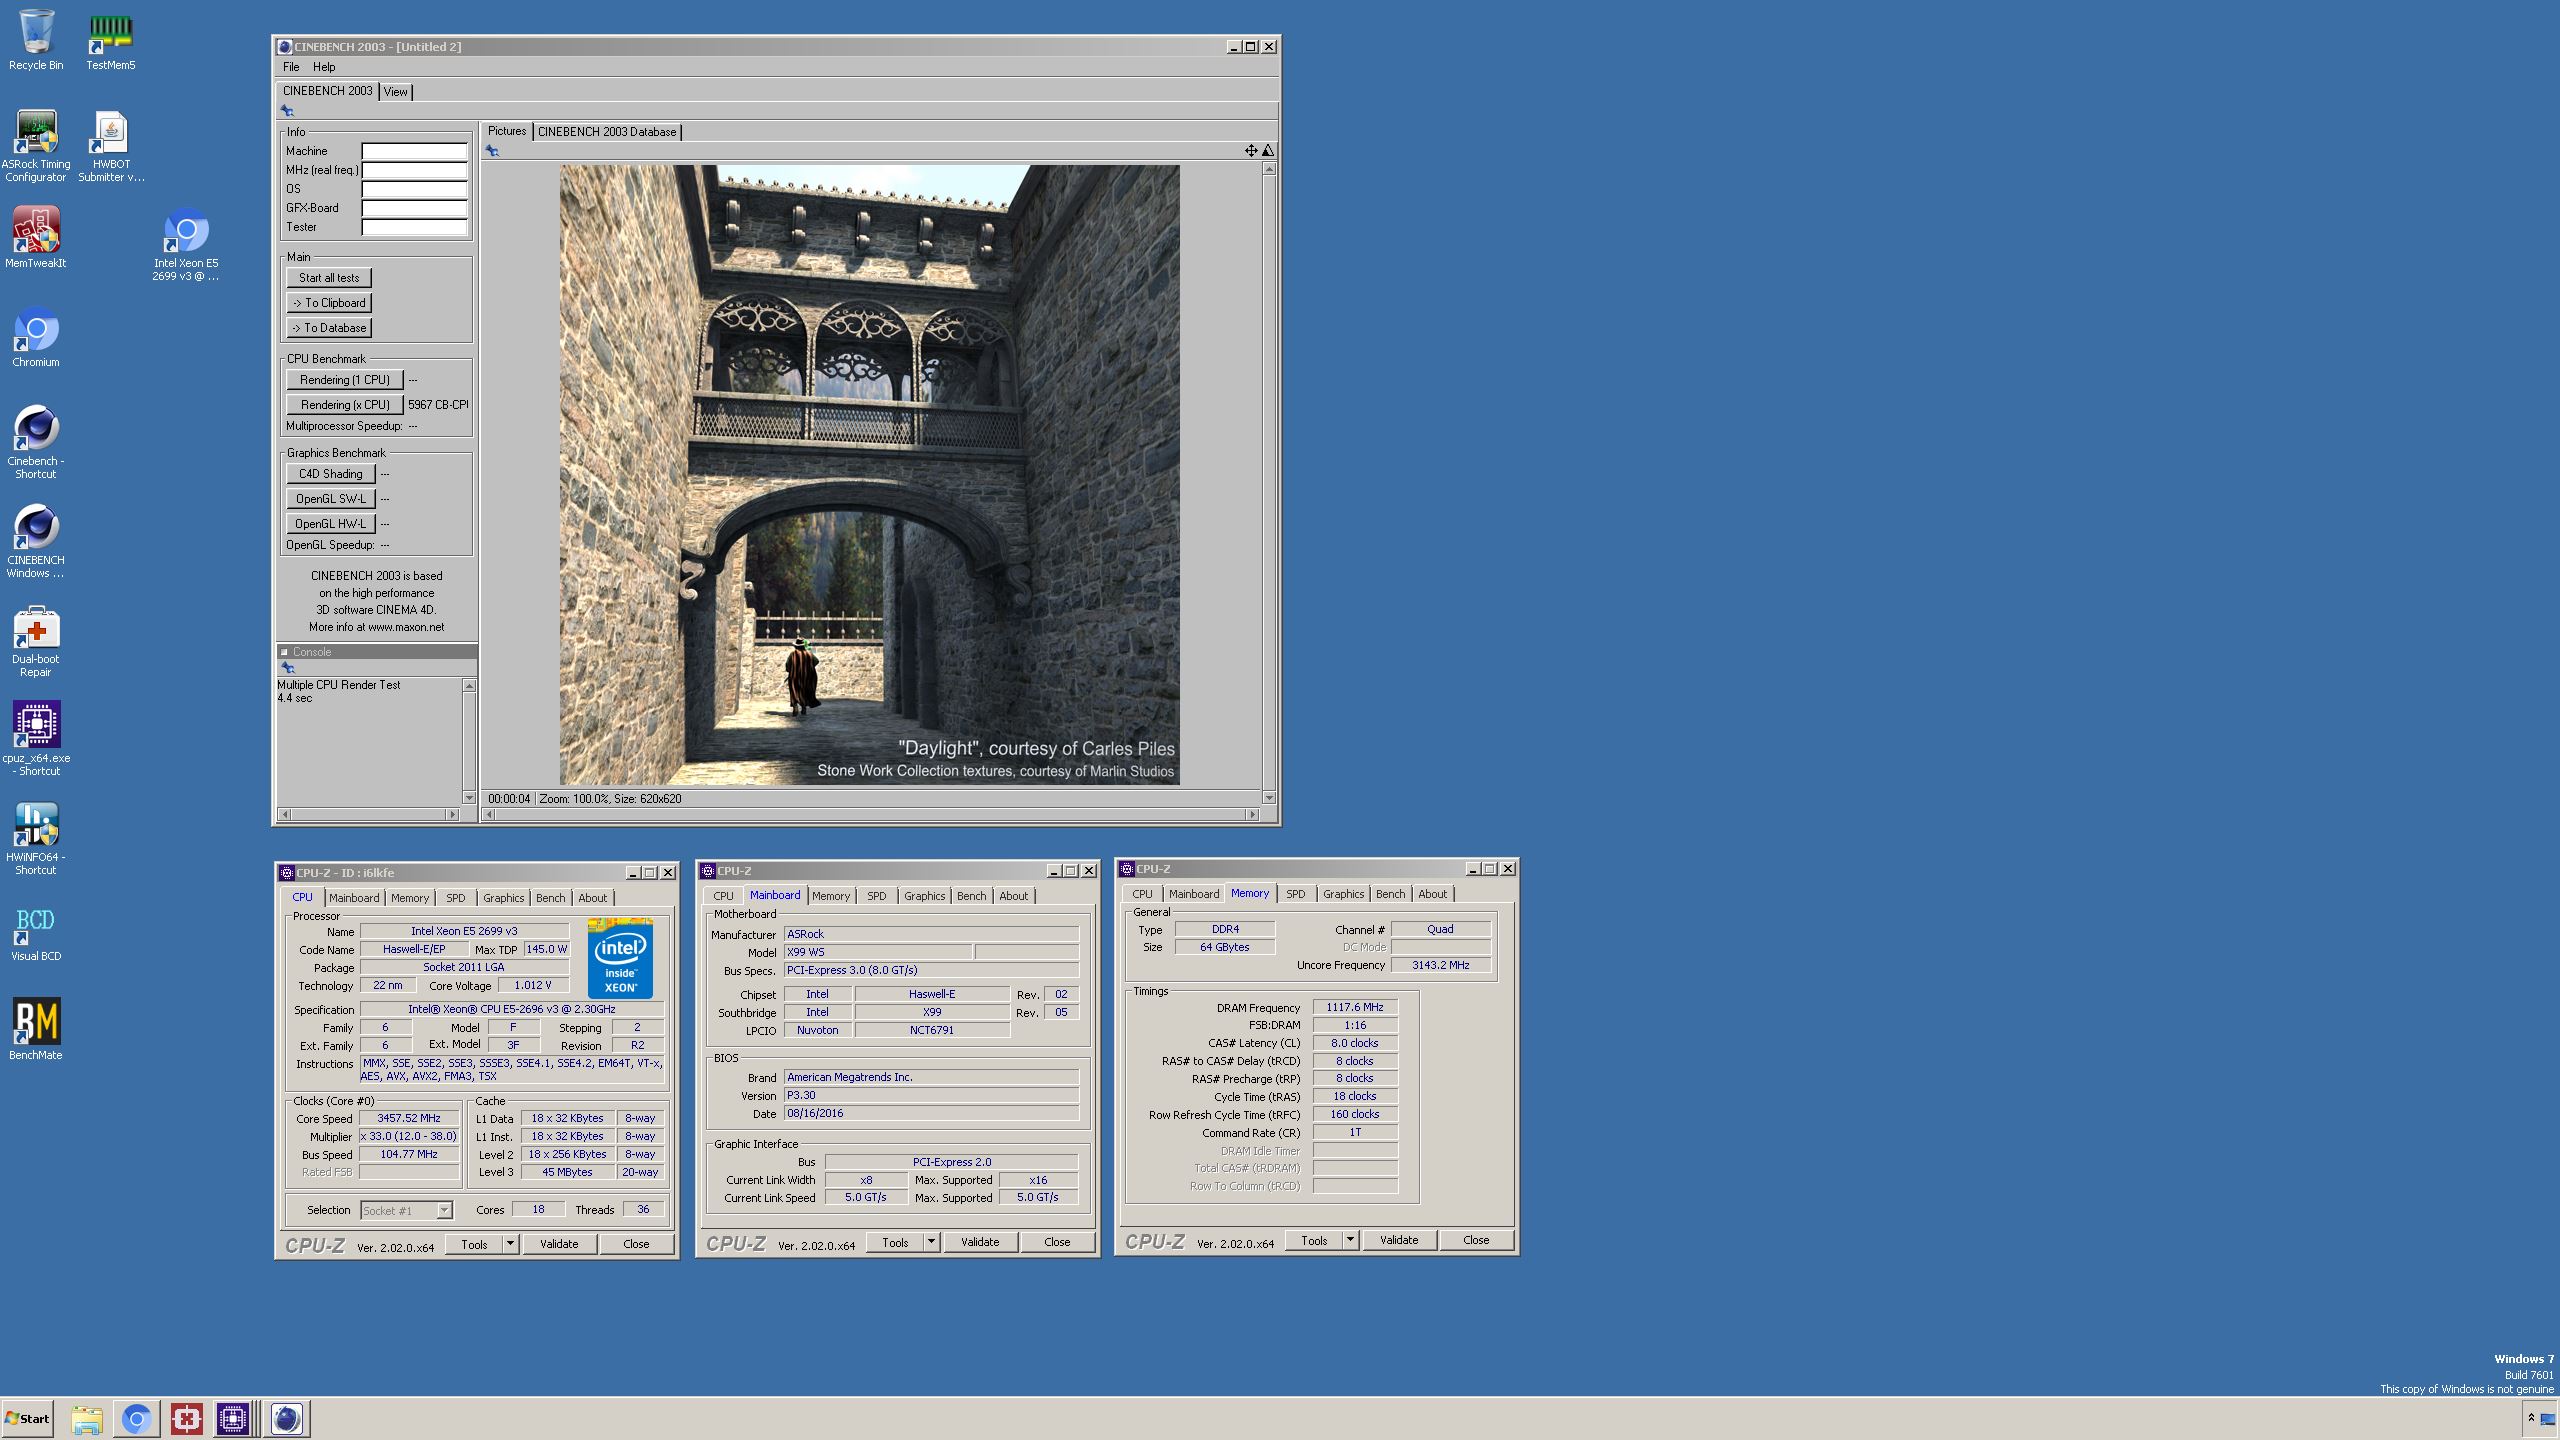Open File Explorer from the taskbar
The width and height of the screenshot is (2560, 1440).
(x=87, y=1419)
